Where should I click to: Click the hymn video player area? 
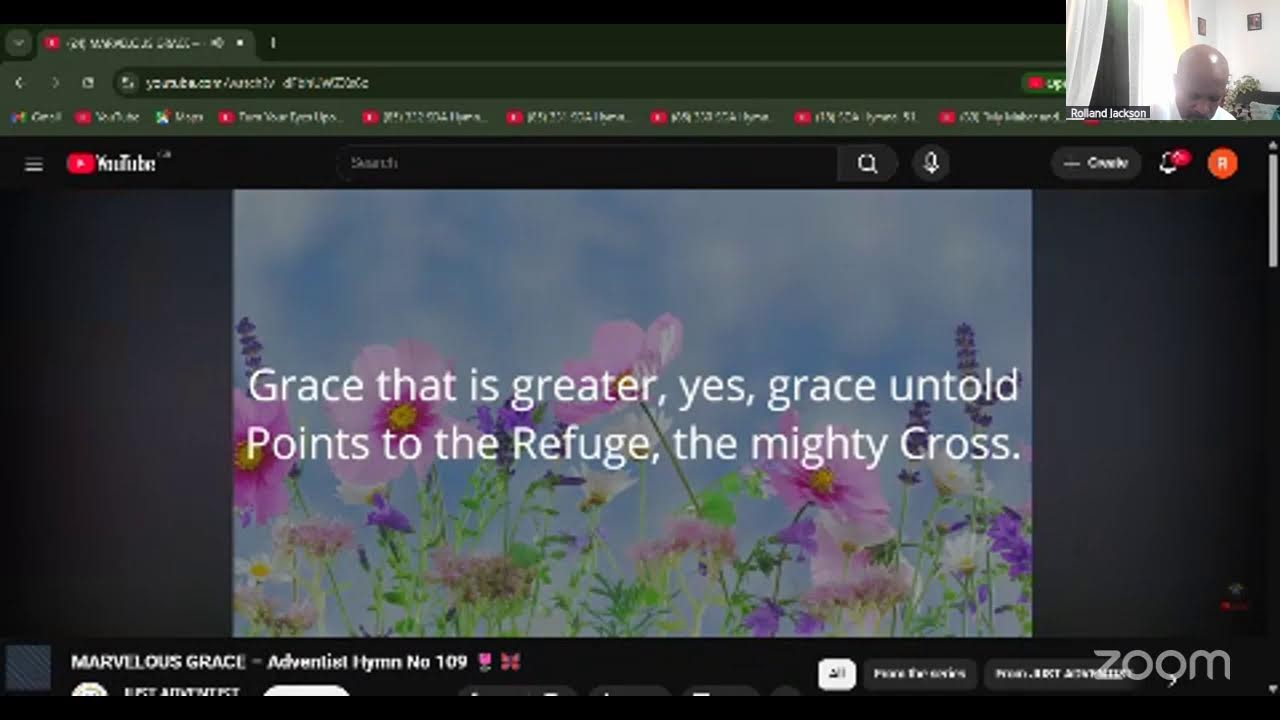(632, 413)
